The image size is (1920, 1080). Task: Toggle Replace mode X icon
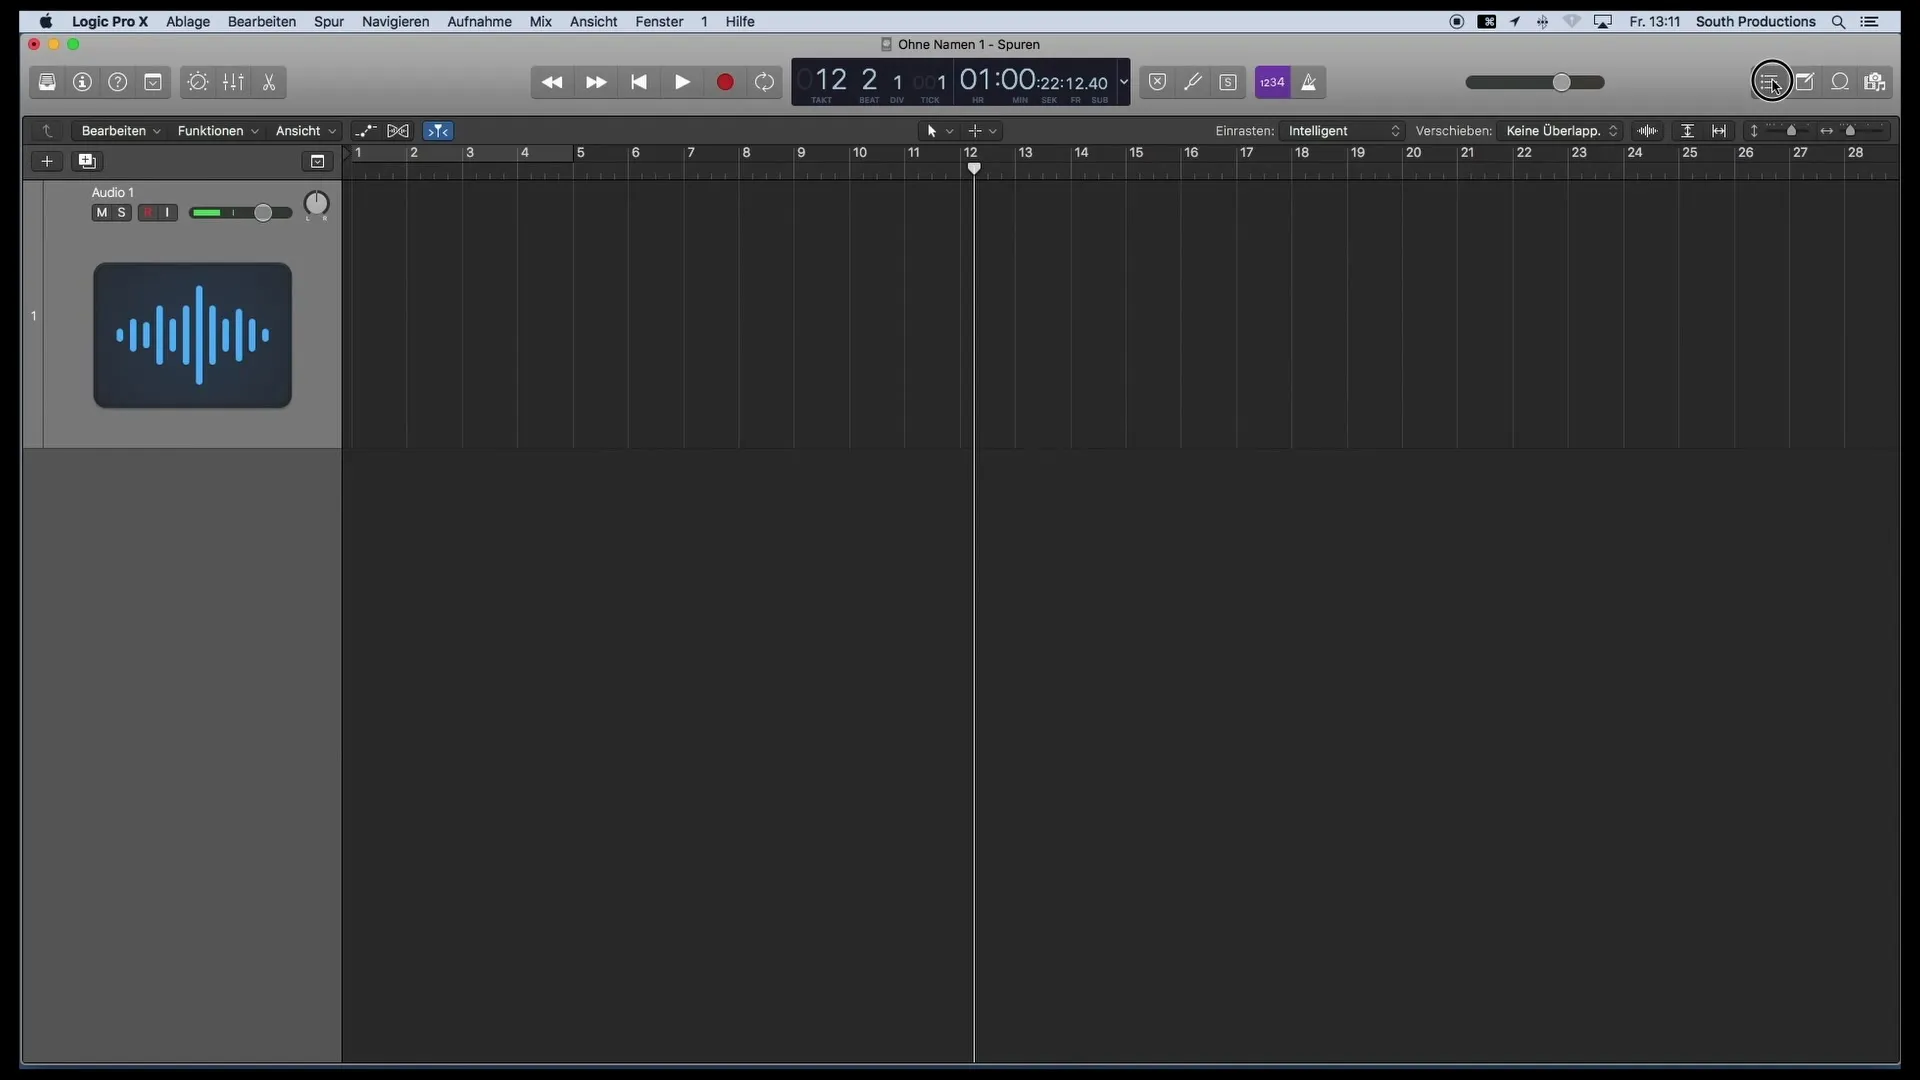point(1157,82)
